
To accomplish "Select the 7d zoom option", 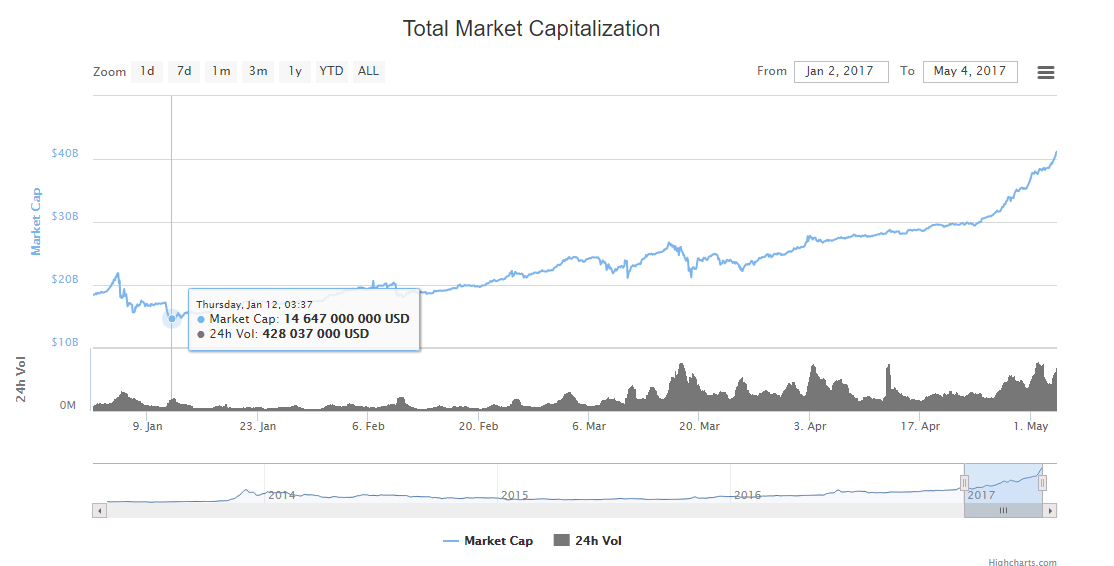I will click(184, 71).
